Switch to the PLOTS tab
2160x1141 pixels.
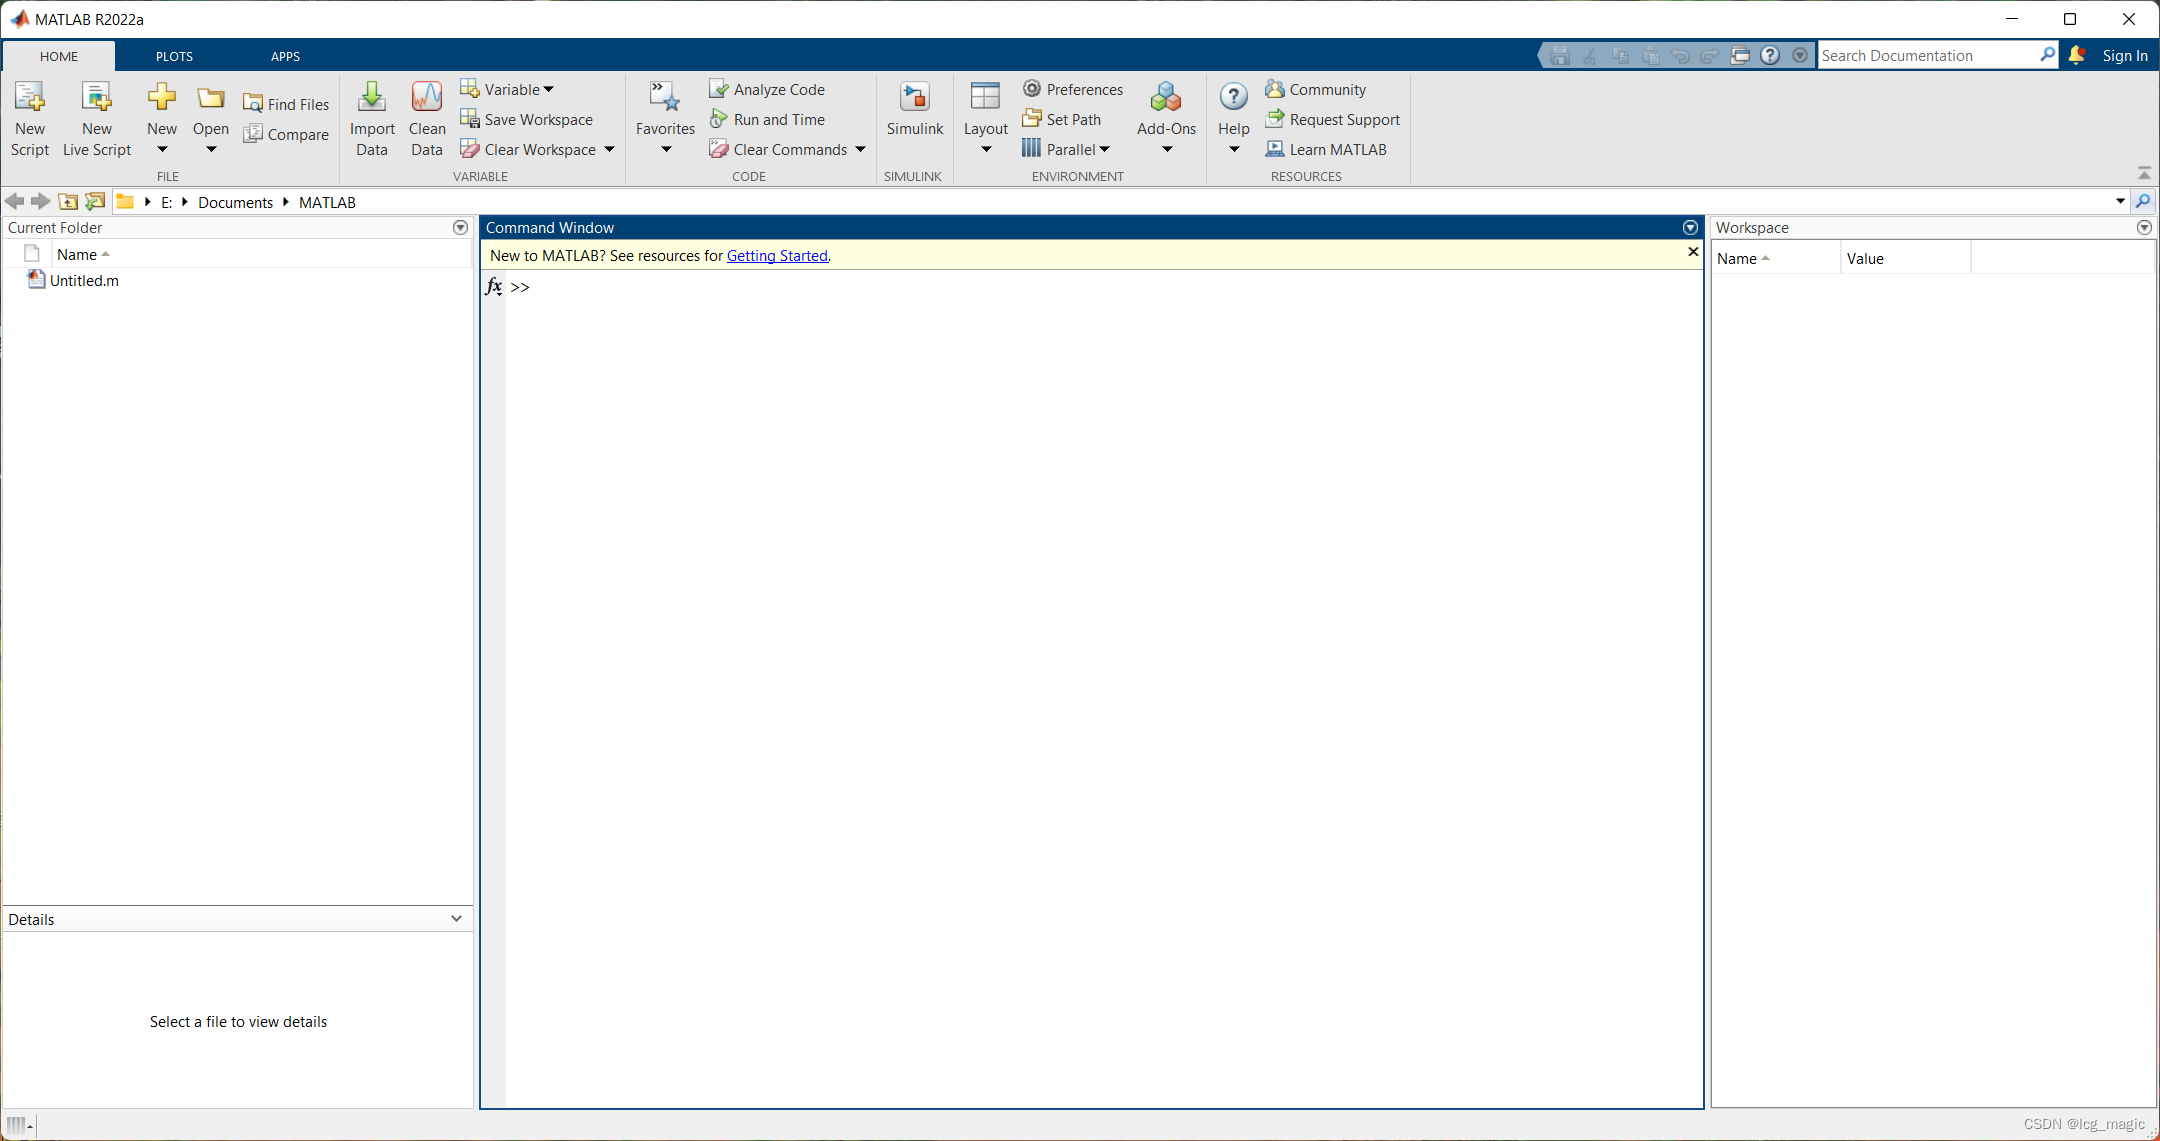coord(174,56)
